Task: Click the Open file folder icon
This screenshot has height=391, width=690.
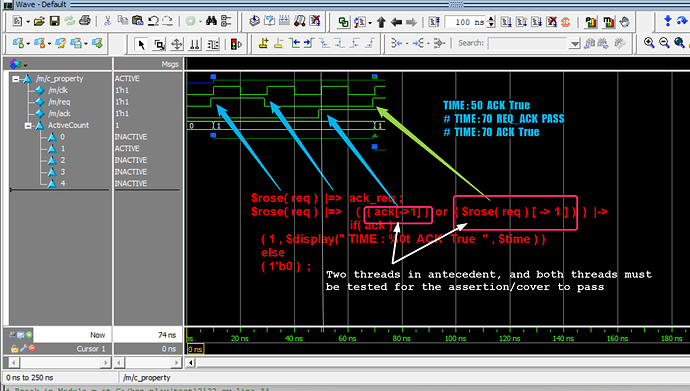Action: click(39, 21)
